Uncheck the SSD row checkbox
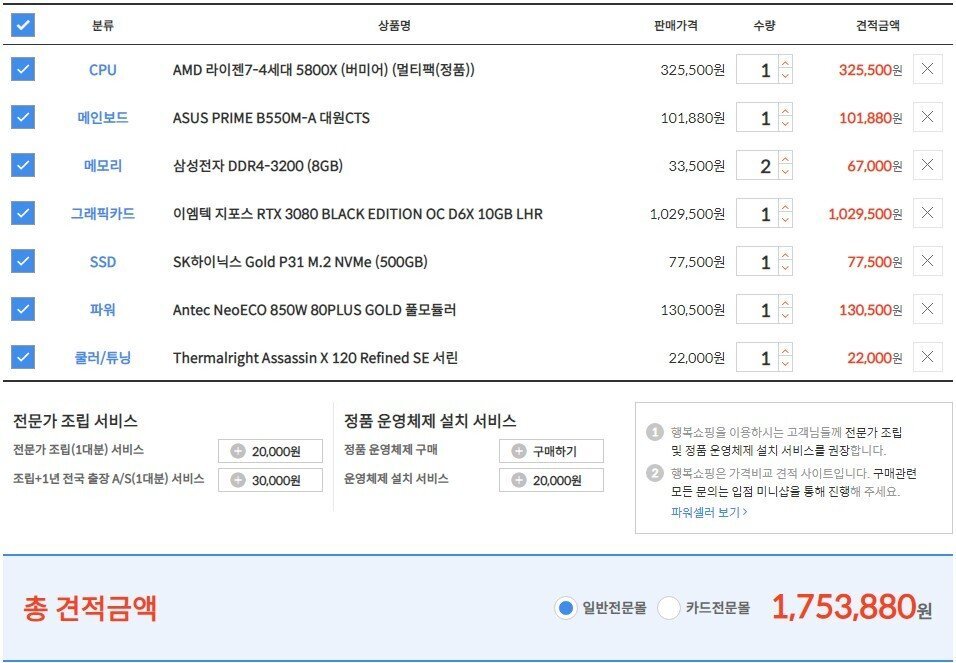956x663 pixels. pos(23,261)
